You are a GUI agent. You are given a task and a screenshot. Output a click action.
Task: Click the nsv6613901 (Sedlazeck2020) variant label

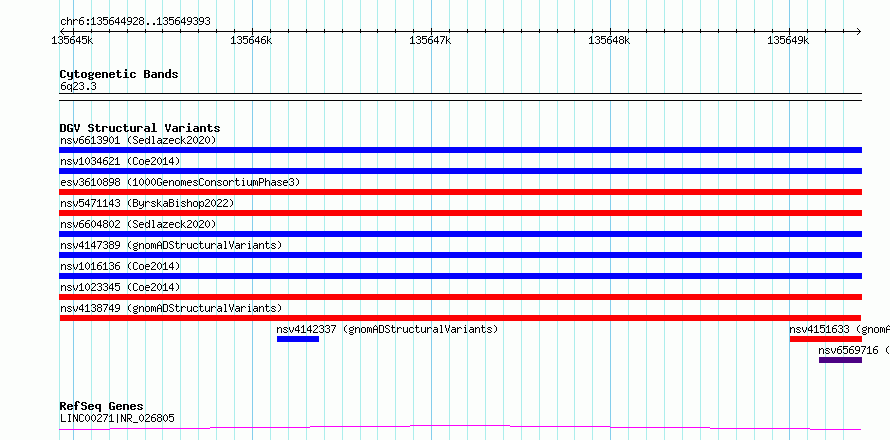pos(138,140)
